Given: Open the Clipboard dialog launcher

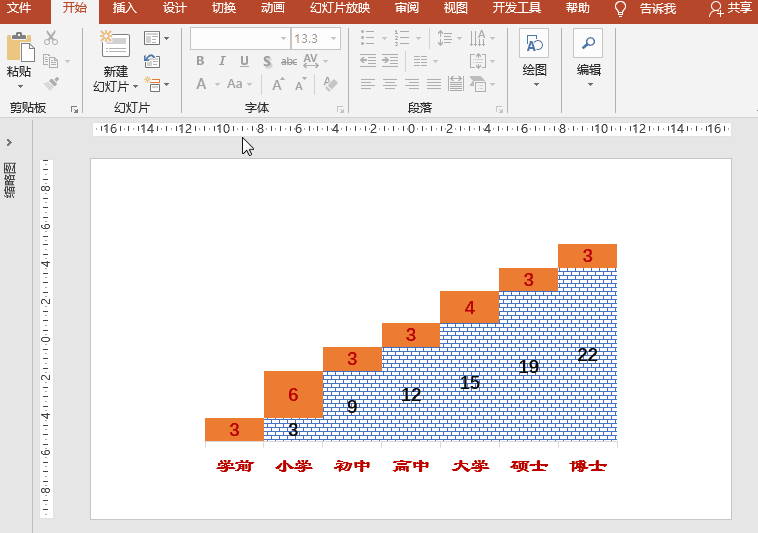Looking at the screenshot, I should point(74,110).
